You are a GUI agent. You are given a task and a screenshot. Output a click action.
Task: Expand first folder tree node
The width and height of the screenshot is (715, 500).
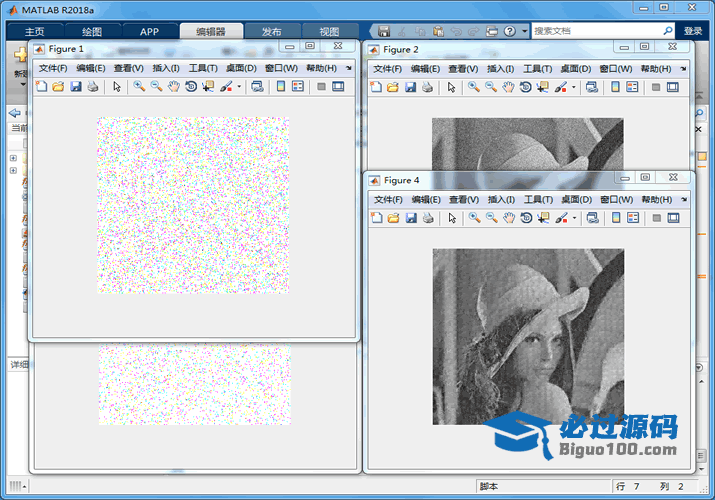[13, 158]
